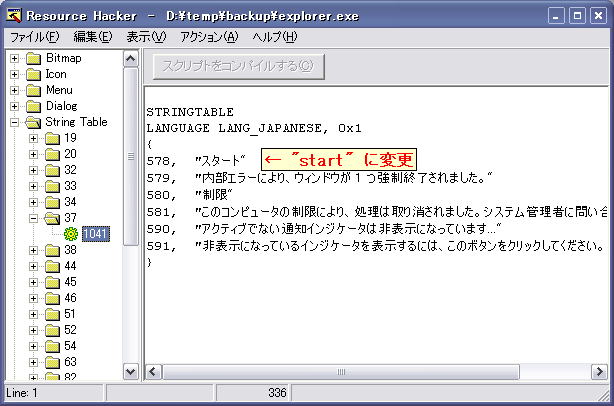Select the Bitmap folder icon
614x406 pixels.
[x=33, y=59]
